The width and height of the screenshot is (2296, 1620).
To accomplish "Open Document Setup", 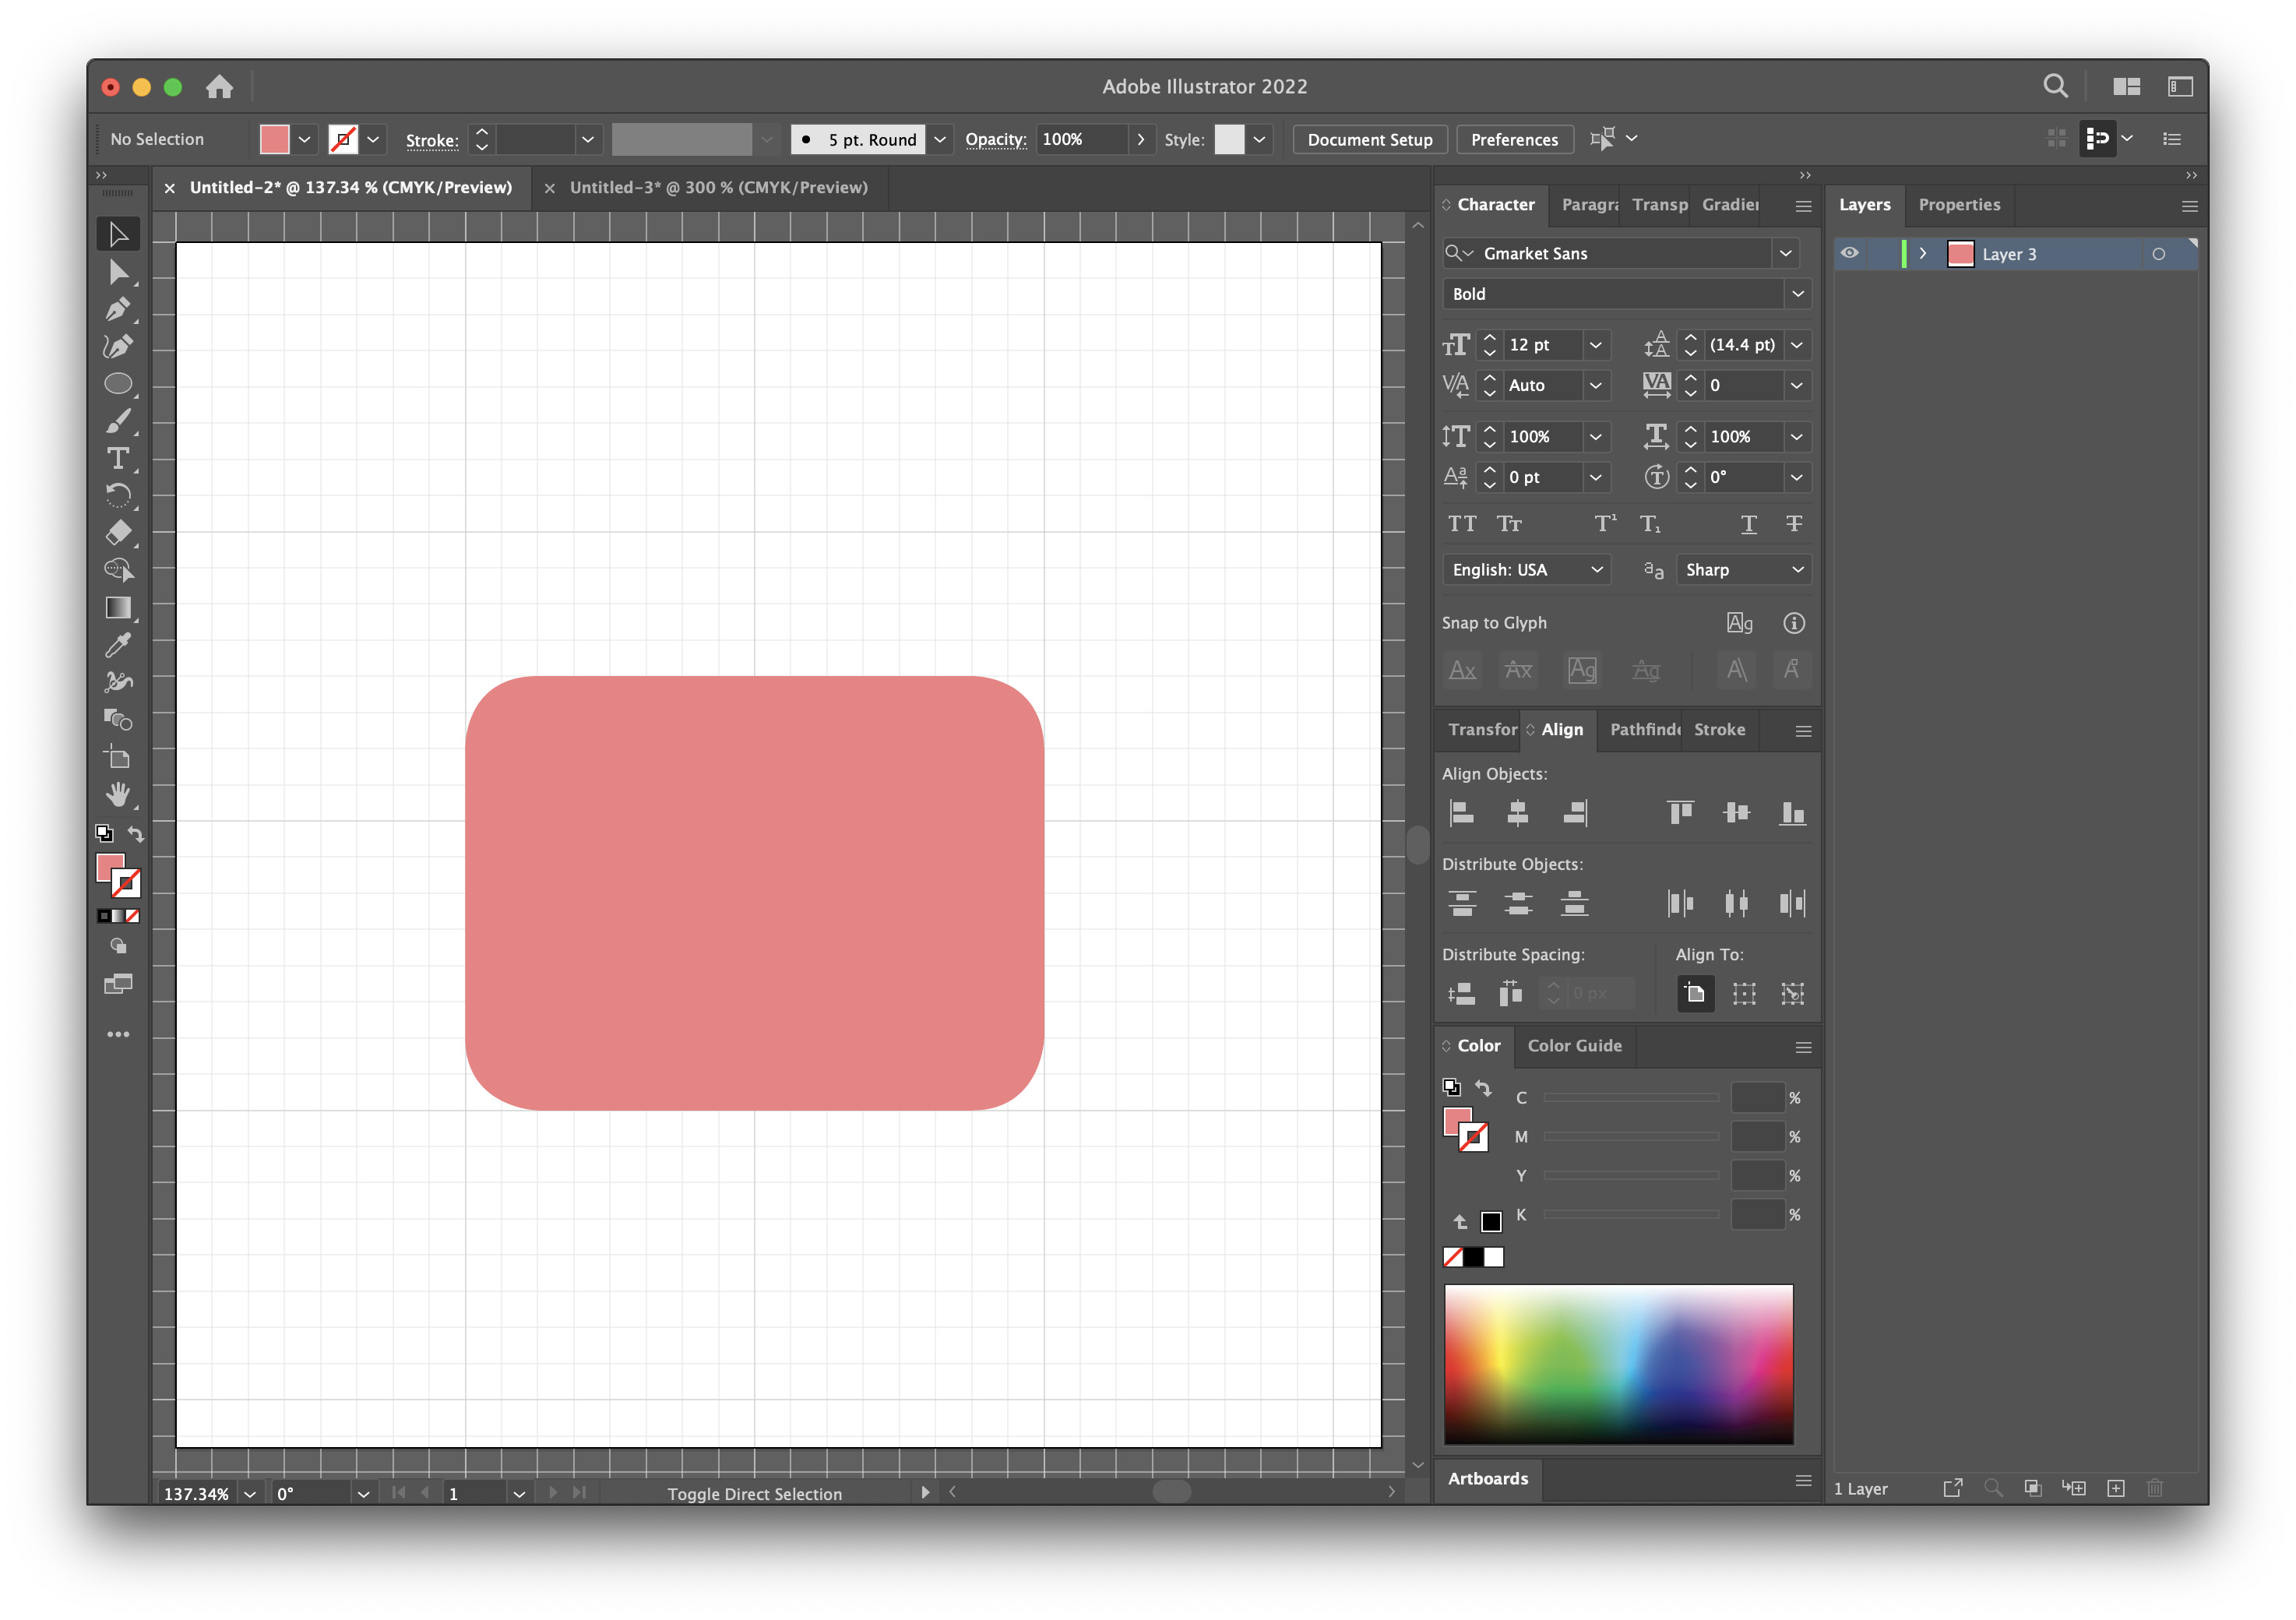I will click(x=1369, y=140).
